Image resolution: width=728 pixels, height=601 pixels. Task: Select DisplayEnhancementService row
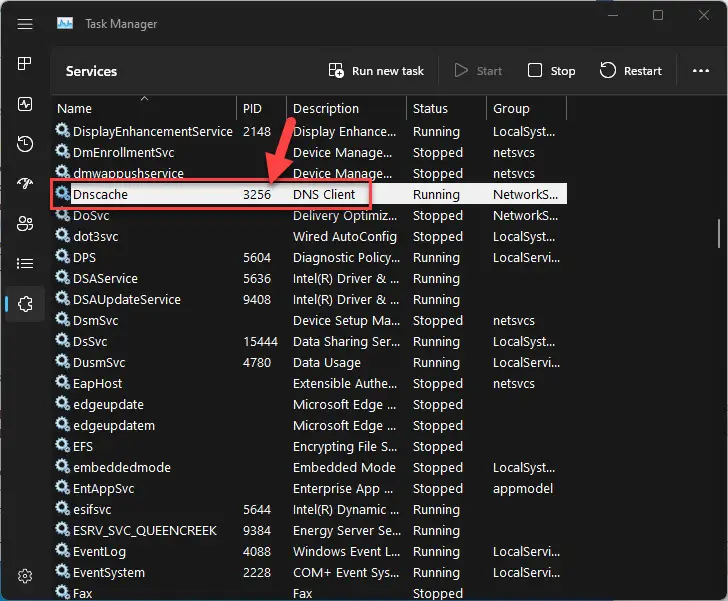click(x=309, y=131)
